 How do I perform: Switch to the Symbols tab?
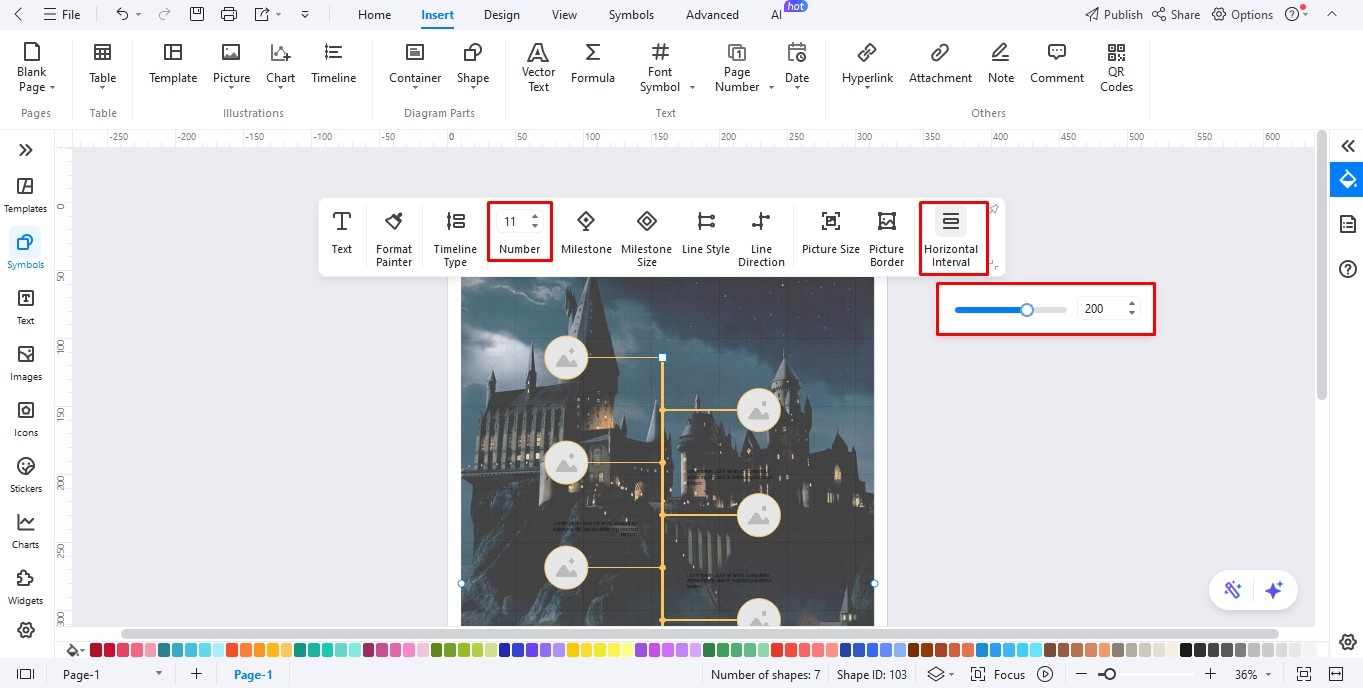point(631,15)
